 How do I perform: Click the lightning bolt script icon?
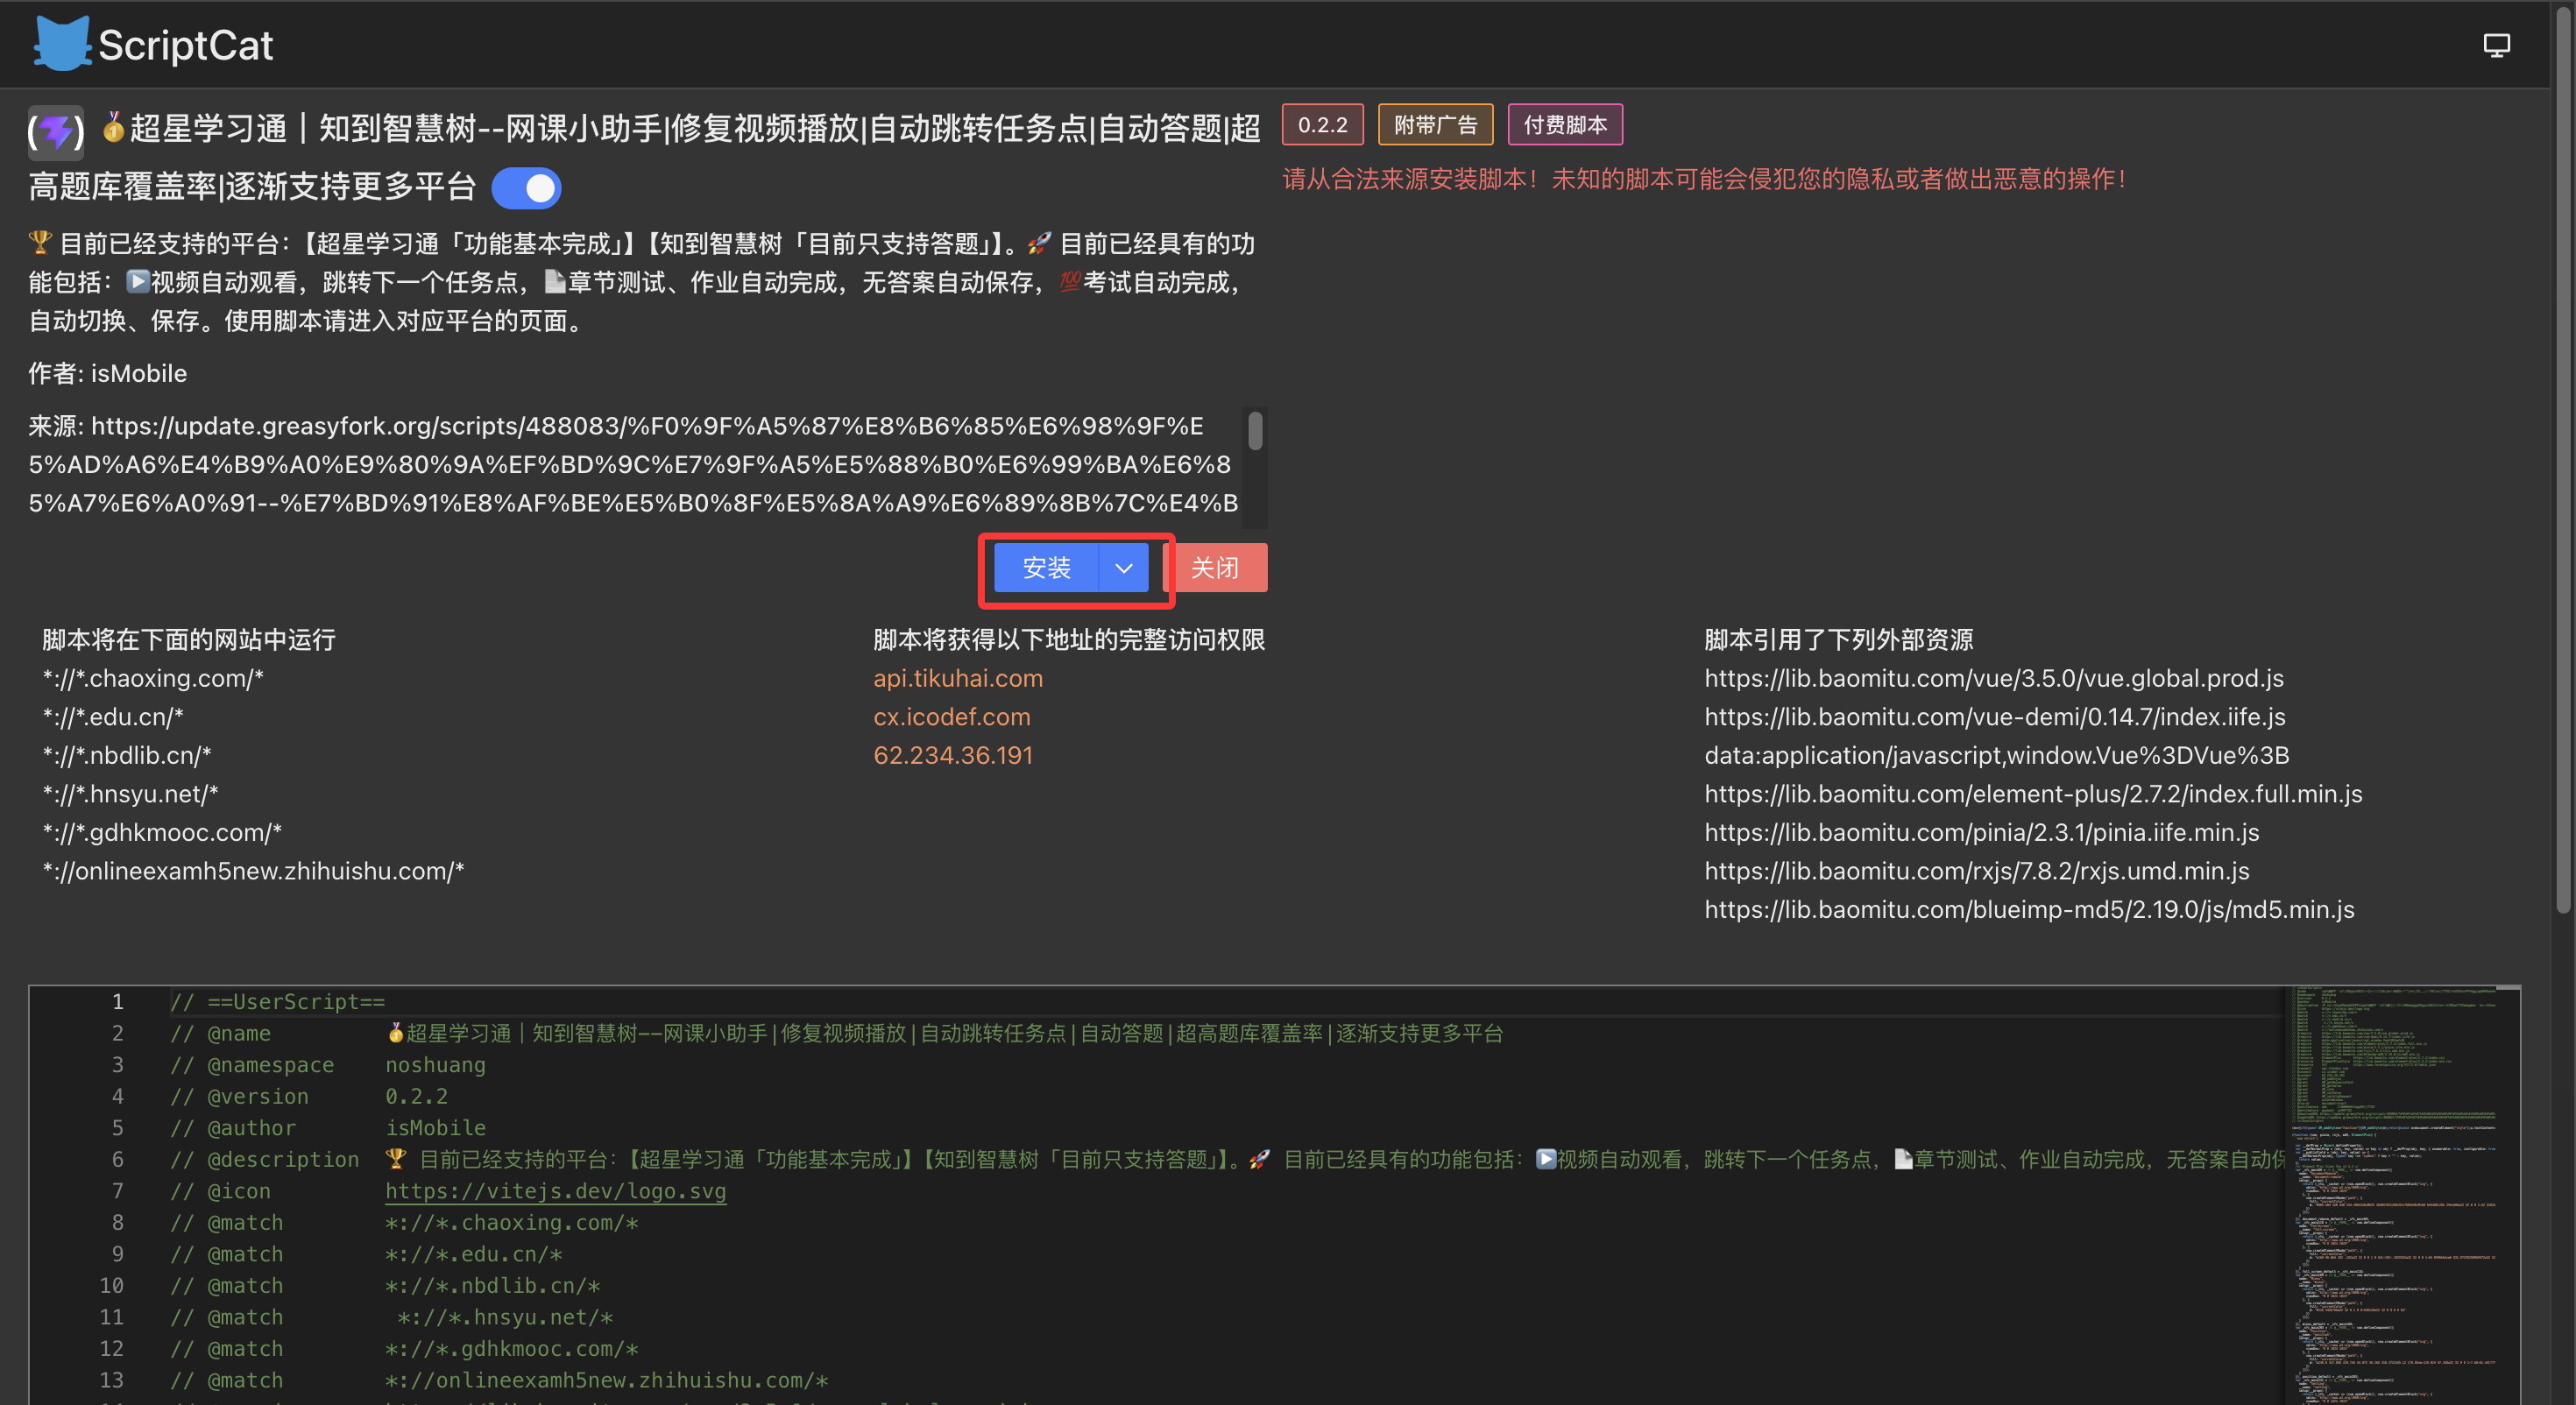pyautogui.click(x=56, y=131)
